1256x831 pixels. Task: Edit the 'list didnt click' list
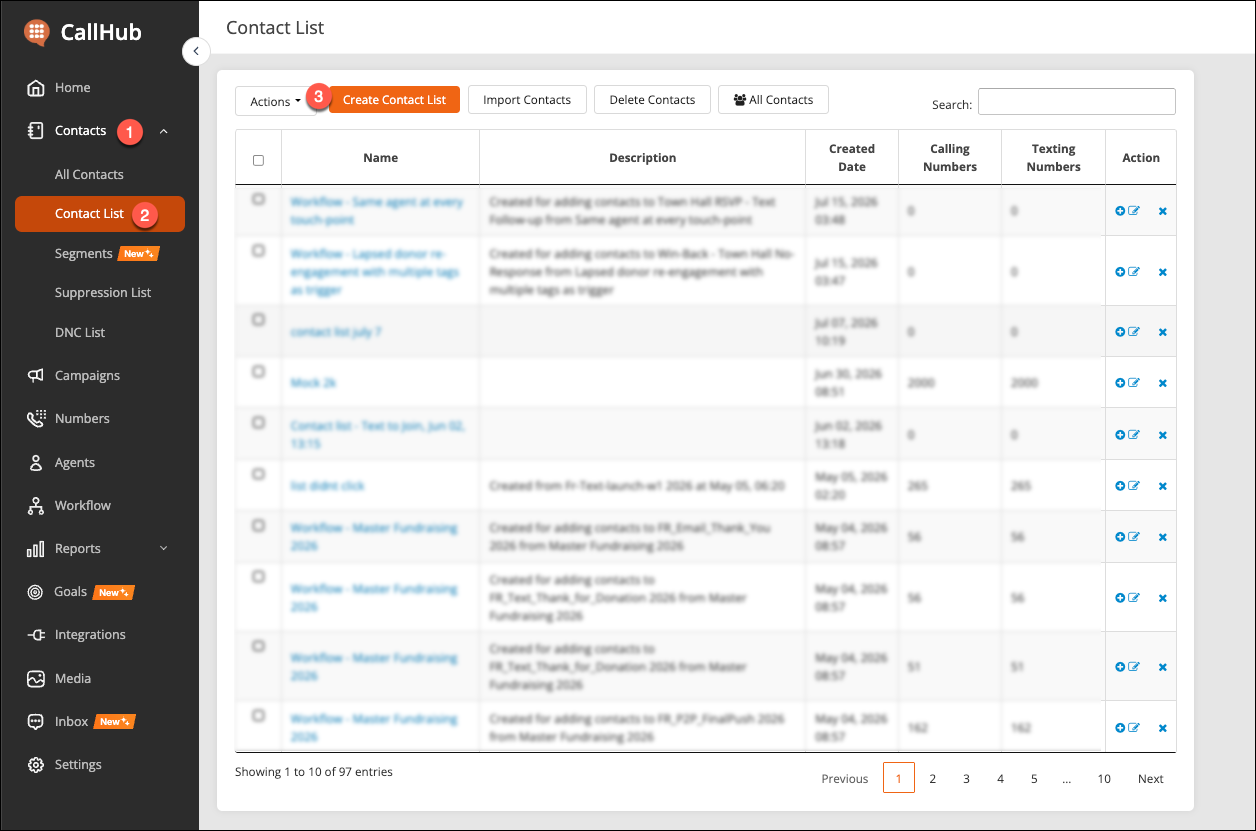[x=1134, y=486]
